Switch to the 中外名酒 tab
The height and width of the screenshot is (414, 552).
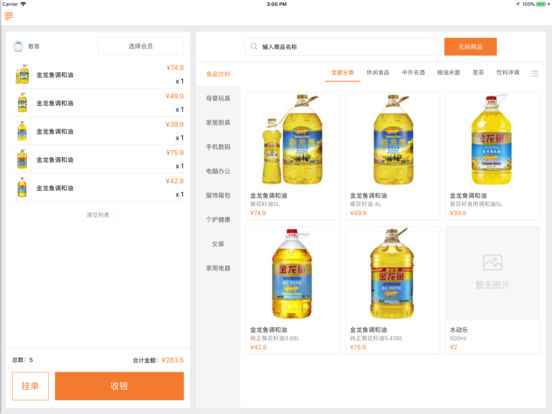413,73
